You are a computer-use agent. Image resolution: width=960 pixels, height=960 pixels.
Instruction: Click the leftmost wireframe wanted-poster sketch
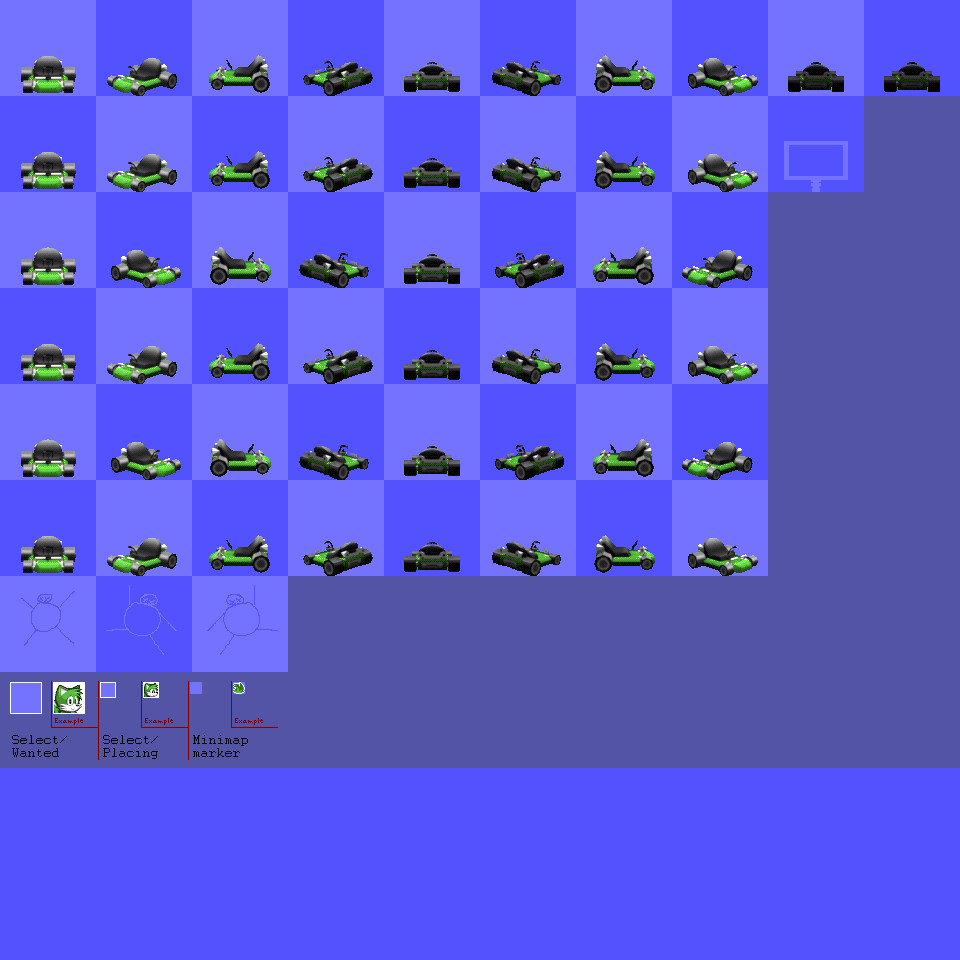47,620
